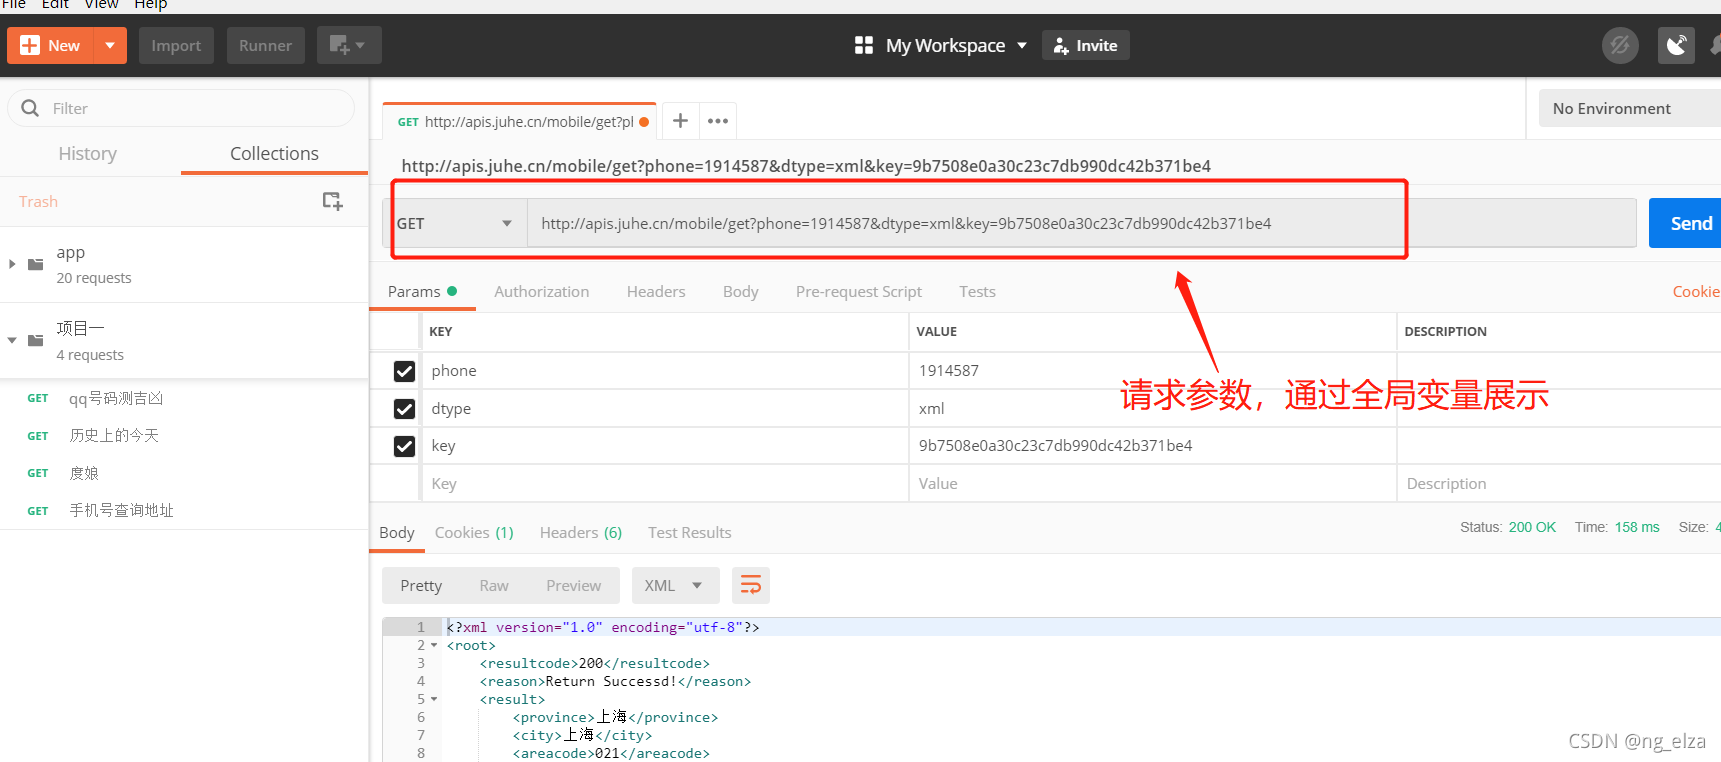Open the tab options three-dots menu
1721x762 pixels.
click(718, 121)
